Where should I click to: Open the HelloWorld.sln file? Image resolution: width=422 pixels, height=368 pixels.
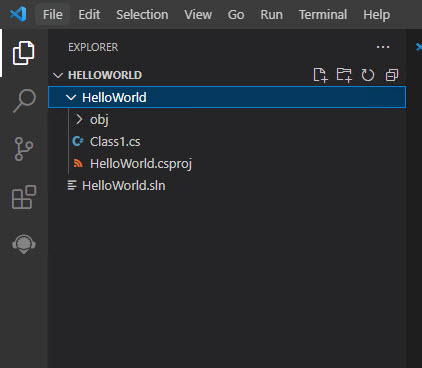[x=124, y=186]
